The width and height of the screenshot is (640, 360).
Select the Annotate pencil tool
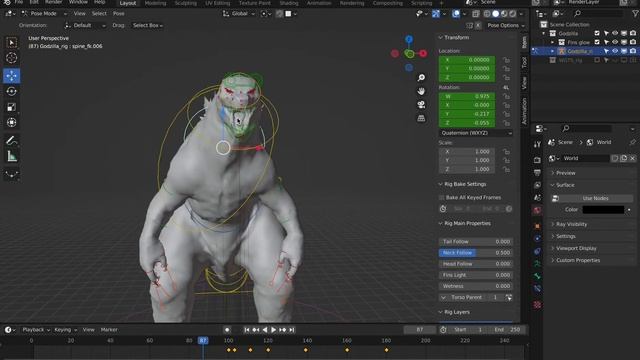point(11,141)
